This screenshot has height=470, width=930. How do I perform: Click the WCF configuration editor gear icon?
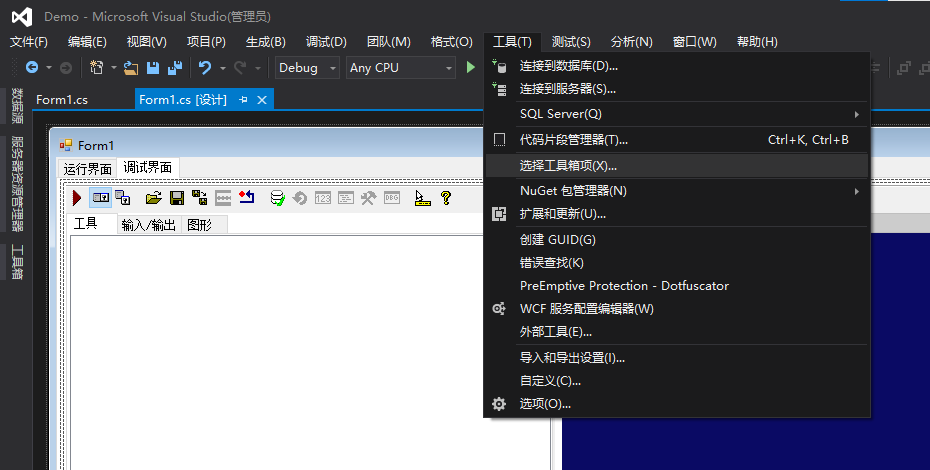[x=499, y=309]
